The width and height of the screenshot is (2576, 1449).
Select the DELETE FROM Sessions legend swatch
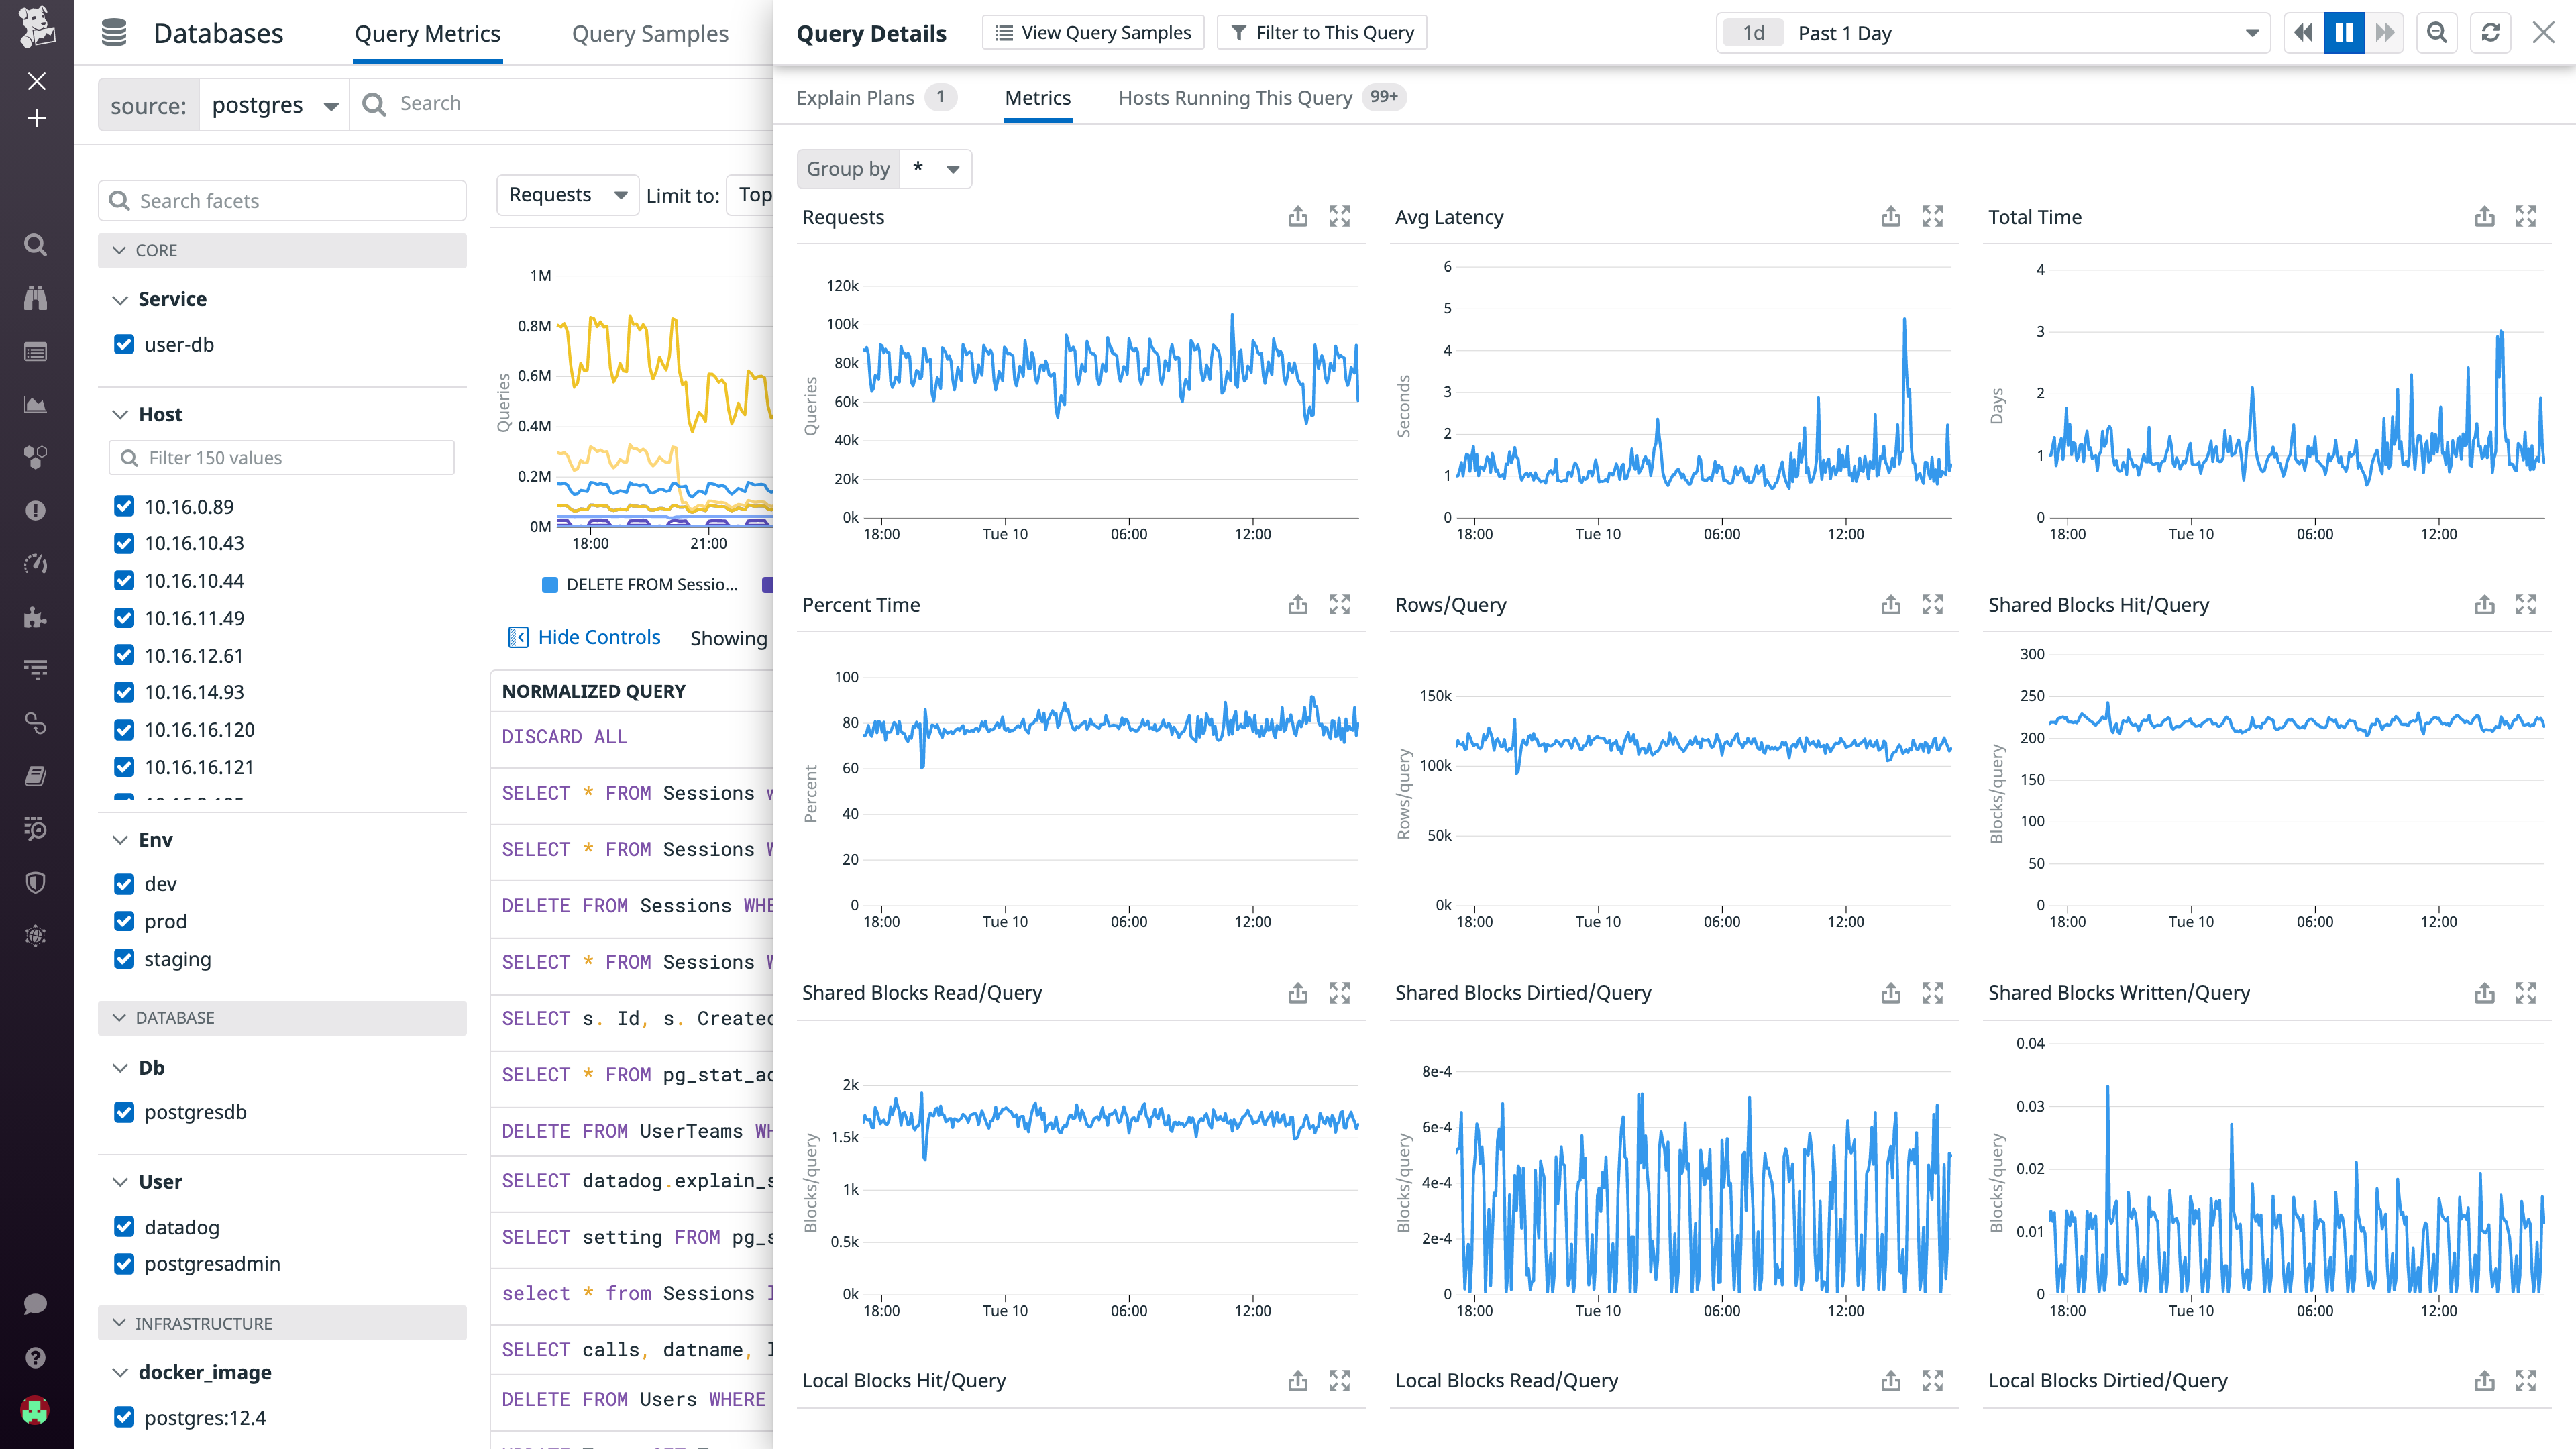(x=551, y=584)
